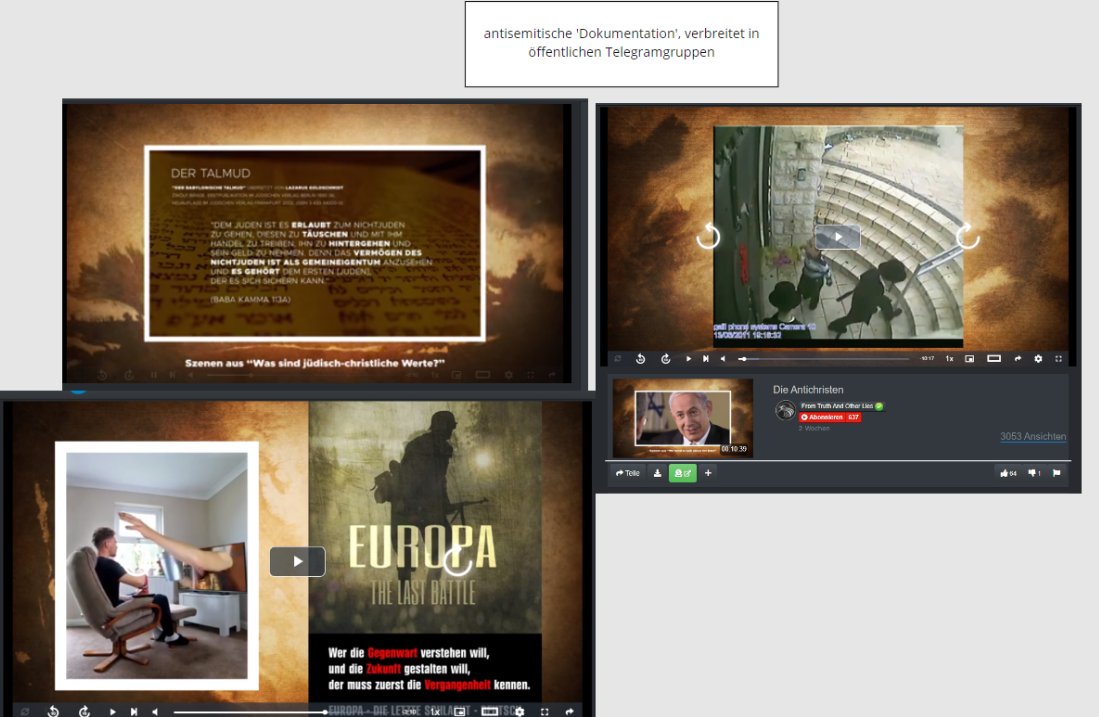Viewport: 1099px width, 717px height.
Task: Rewind 10 seconds in Die Antichristen player
Action: click(x=640, y=359)
